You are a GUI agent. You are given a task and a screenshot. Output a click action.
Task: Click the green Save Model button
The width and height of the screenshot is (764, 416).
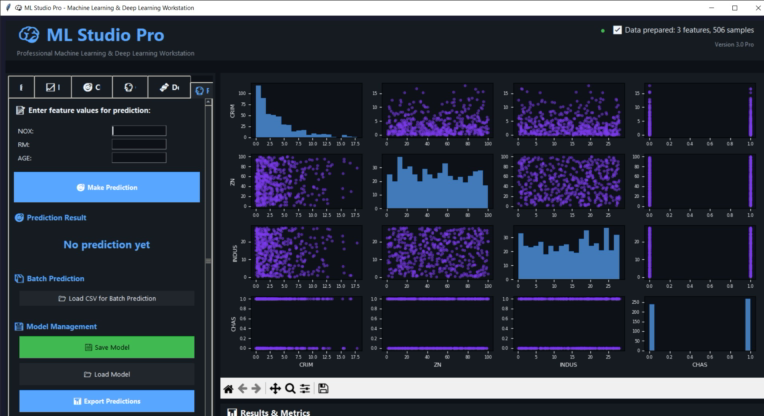[x=107, y=347]
